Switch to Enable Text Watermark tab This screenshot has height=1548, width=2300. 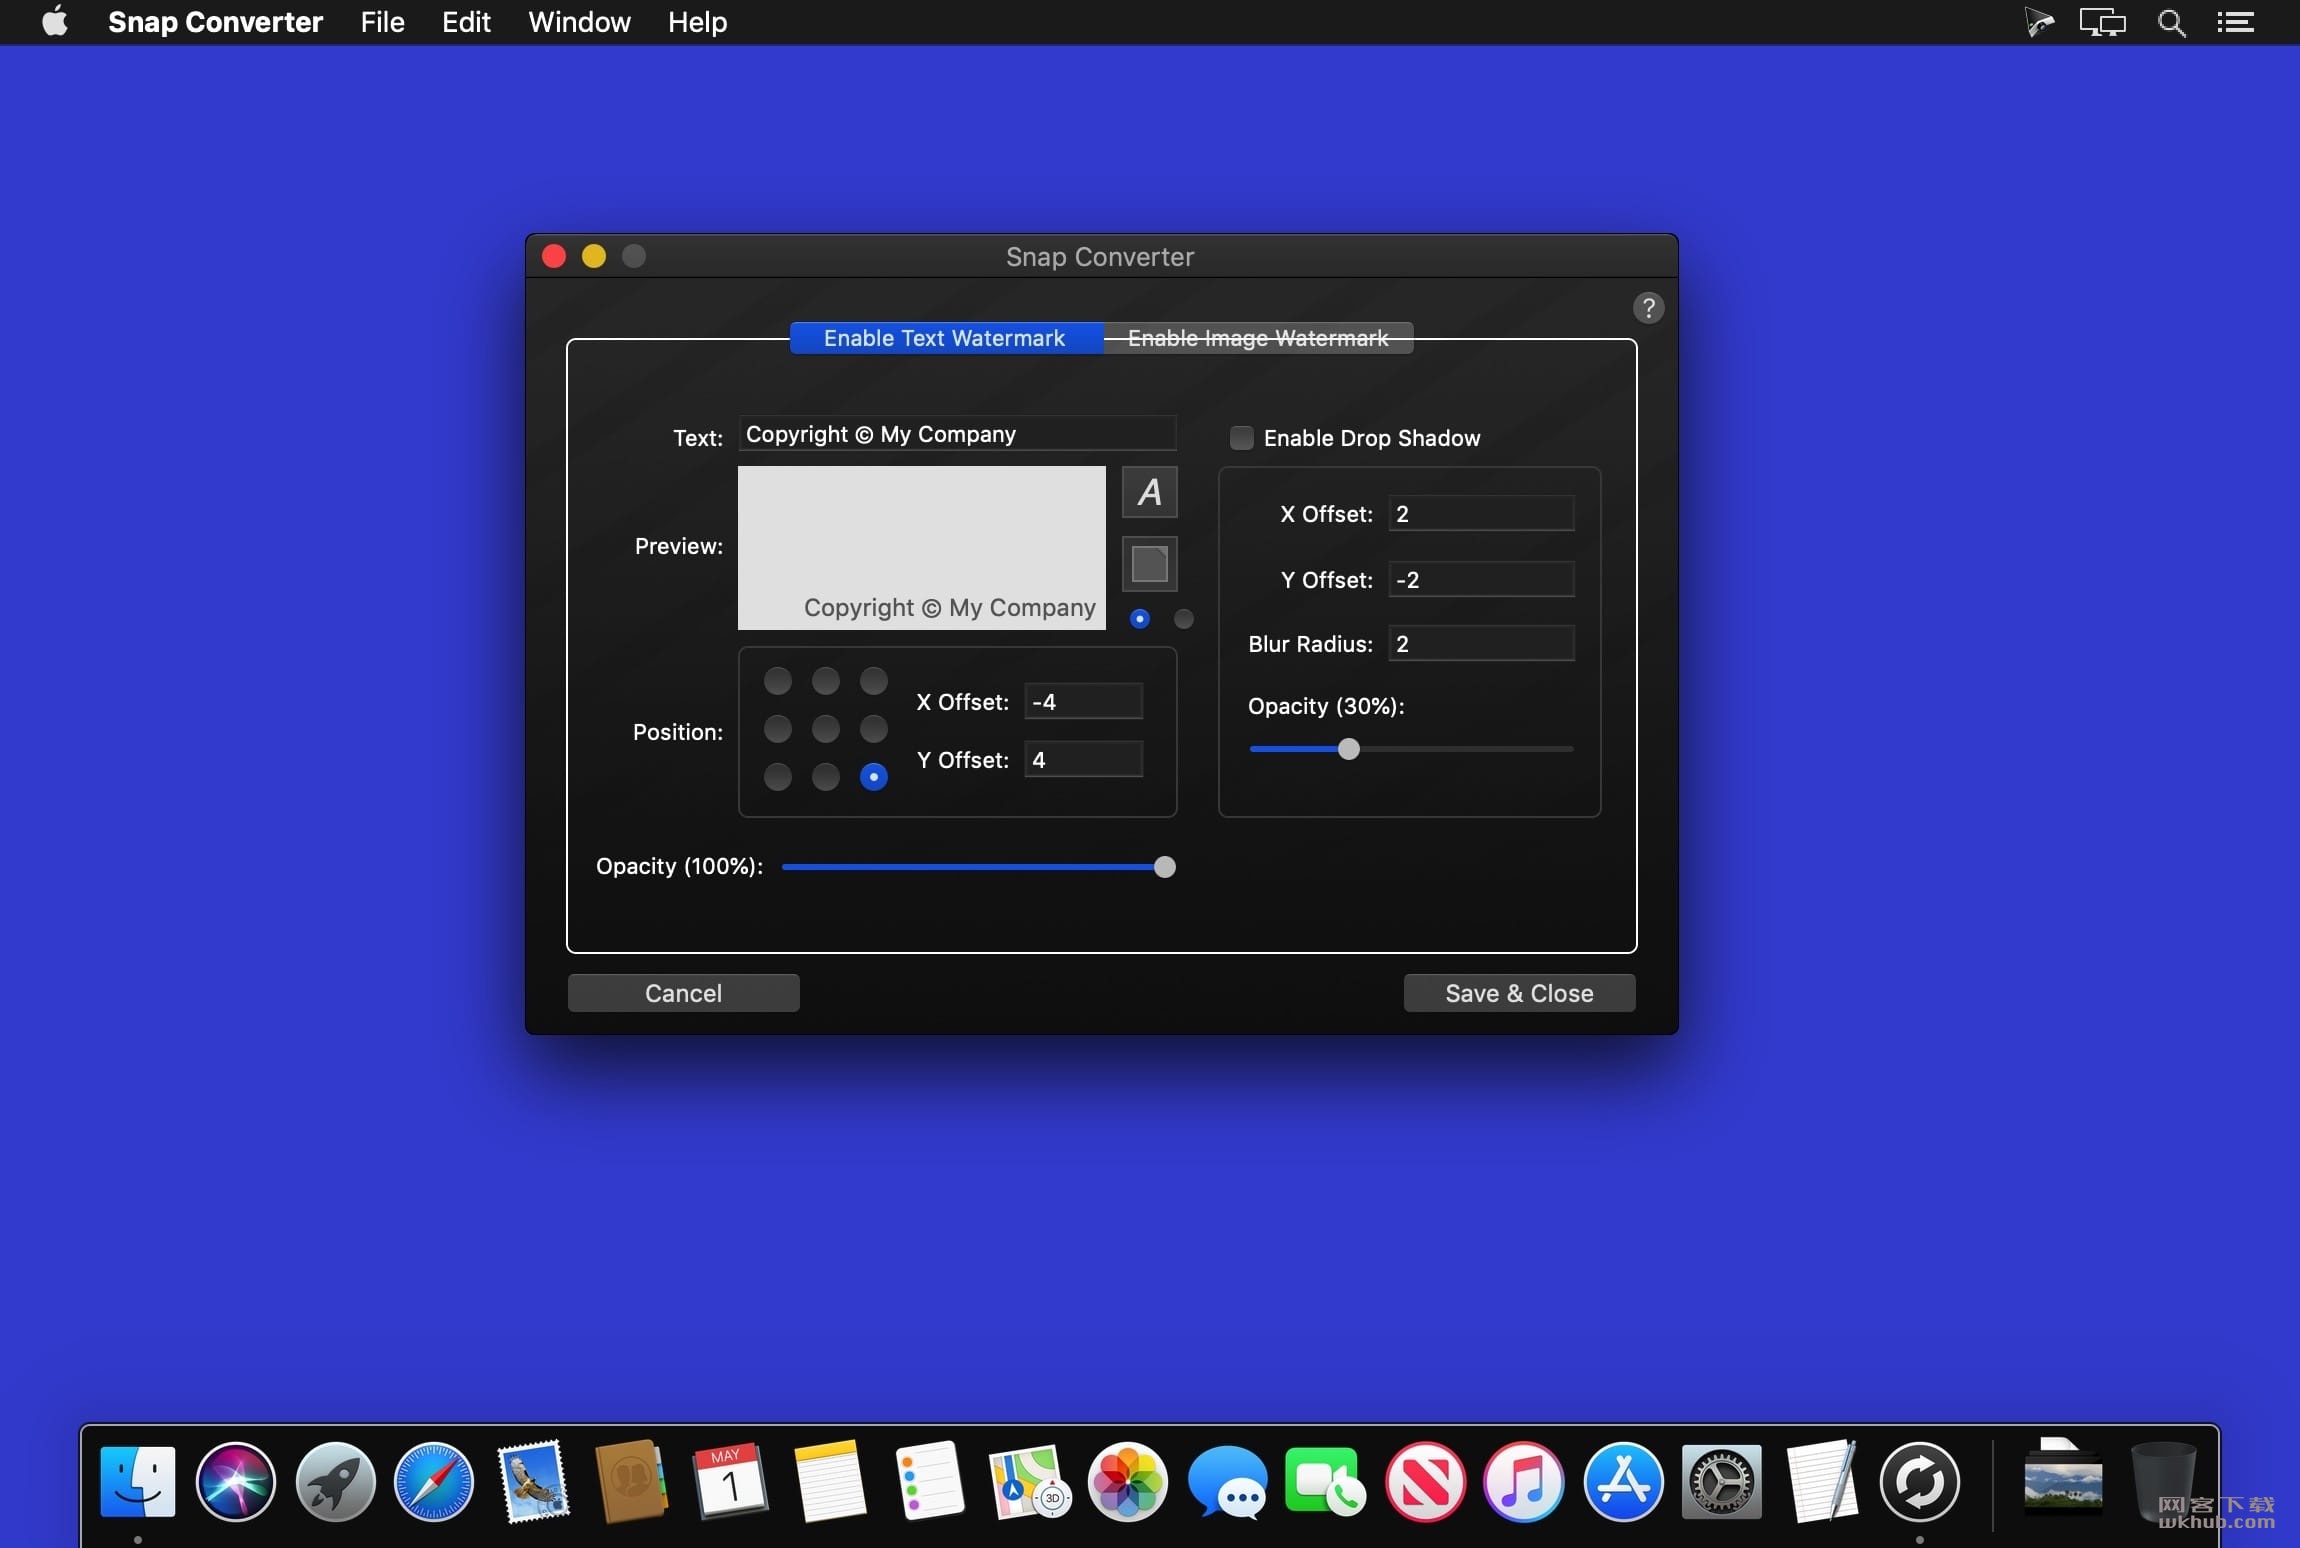(946, 338)
